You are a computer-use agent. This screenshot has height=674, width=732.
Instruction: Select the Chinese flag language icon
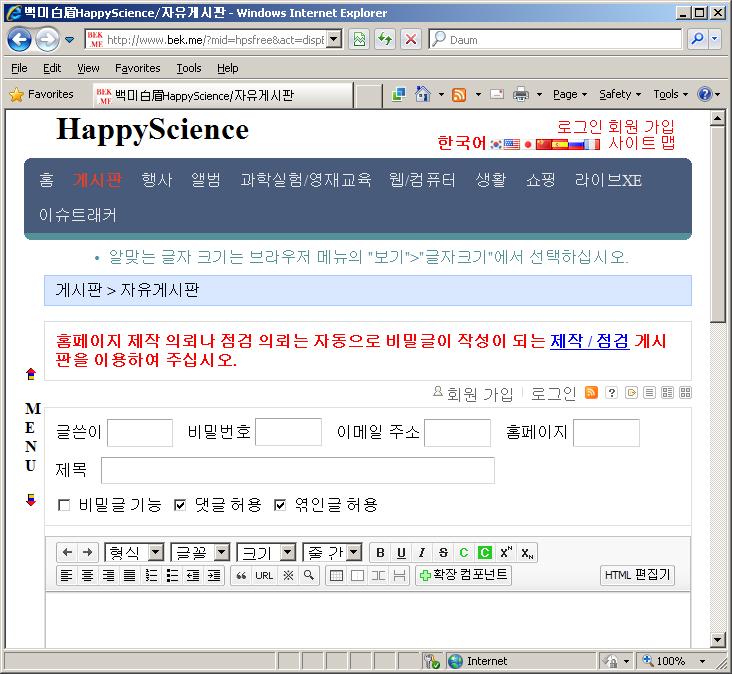click(543, 144)
